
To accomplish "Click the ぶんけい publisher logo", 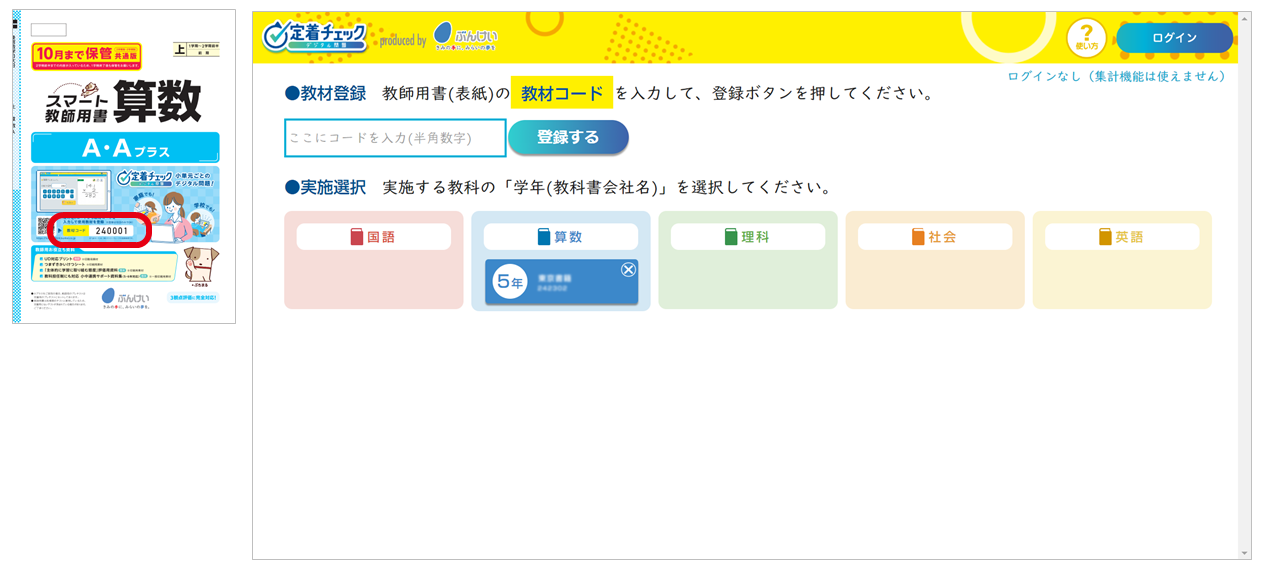I will (x=466, y=37).
